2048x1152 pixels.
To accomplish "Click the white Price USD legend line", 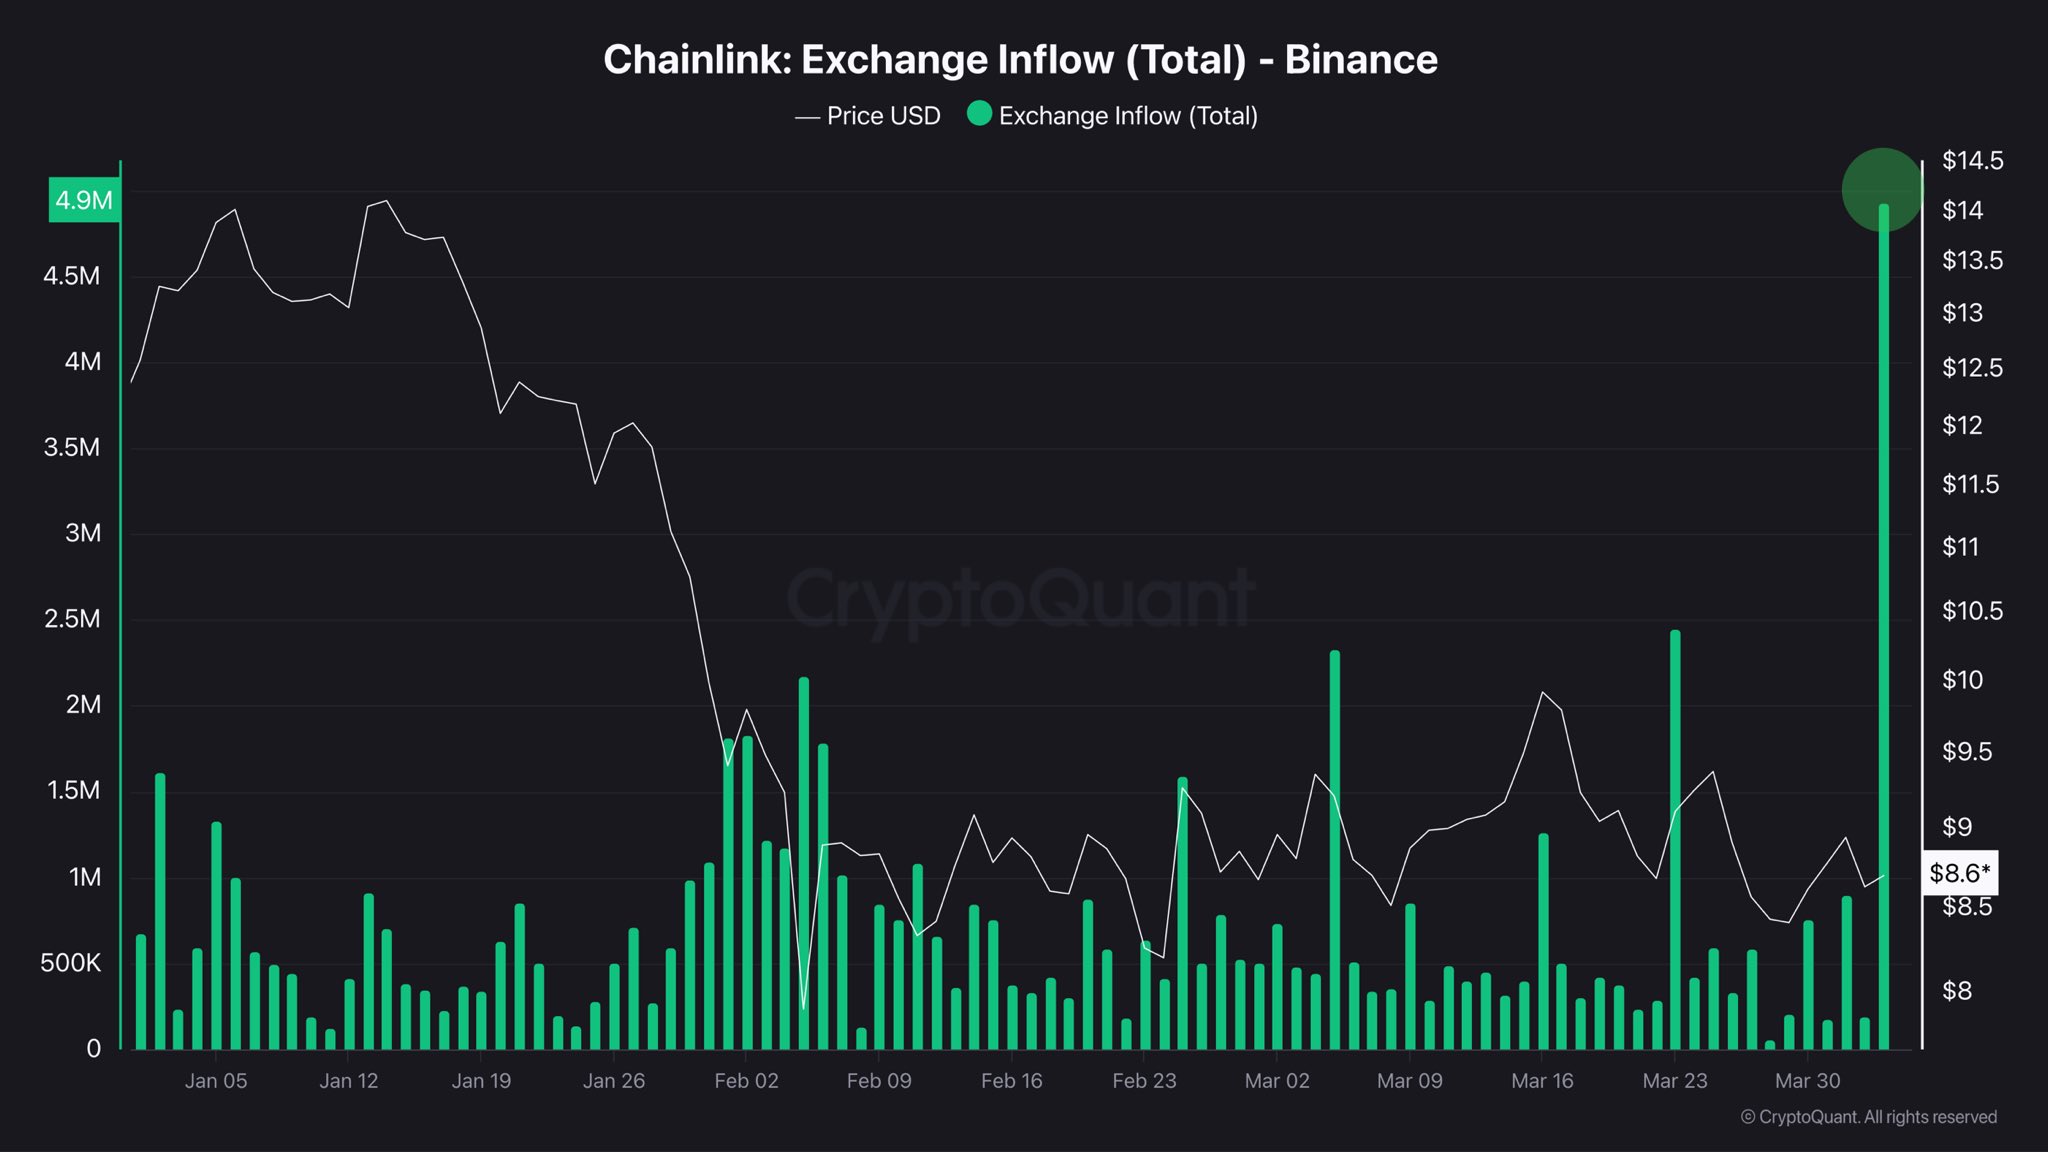I will [x=807, y=118].
